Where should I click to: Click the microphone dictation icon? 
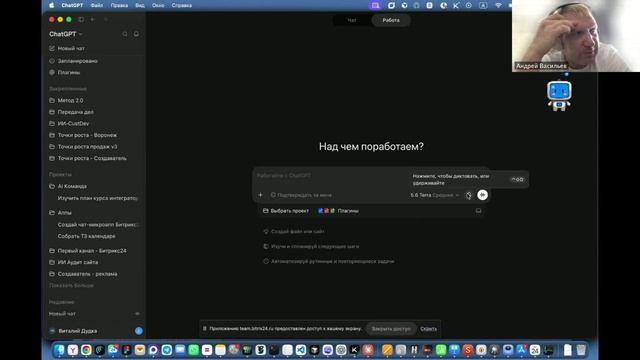click(x=469, y=196)
